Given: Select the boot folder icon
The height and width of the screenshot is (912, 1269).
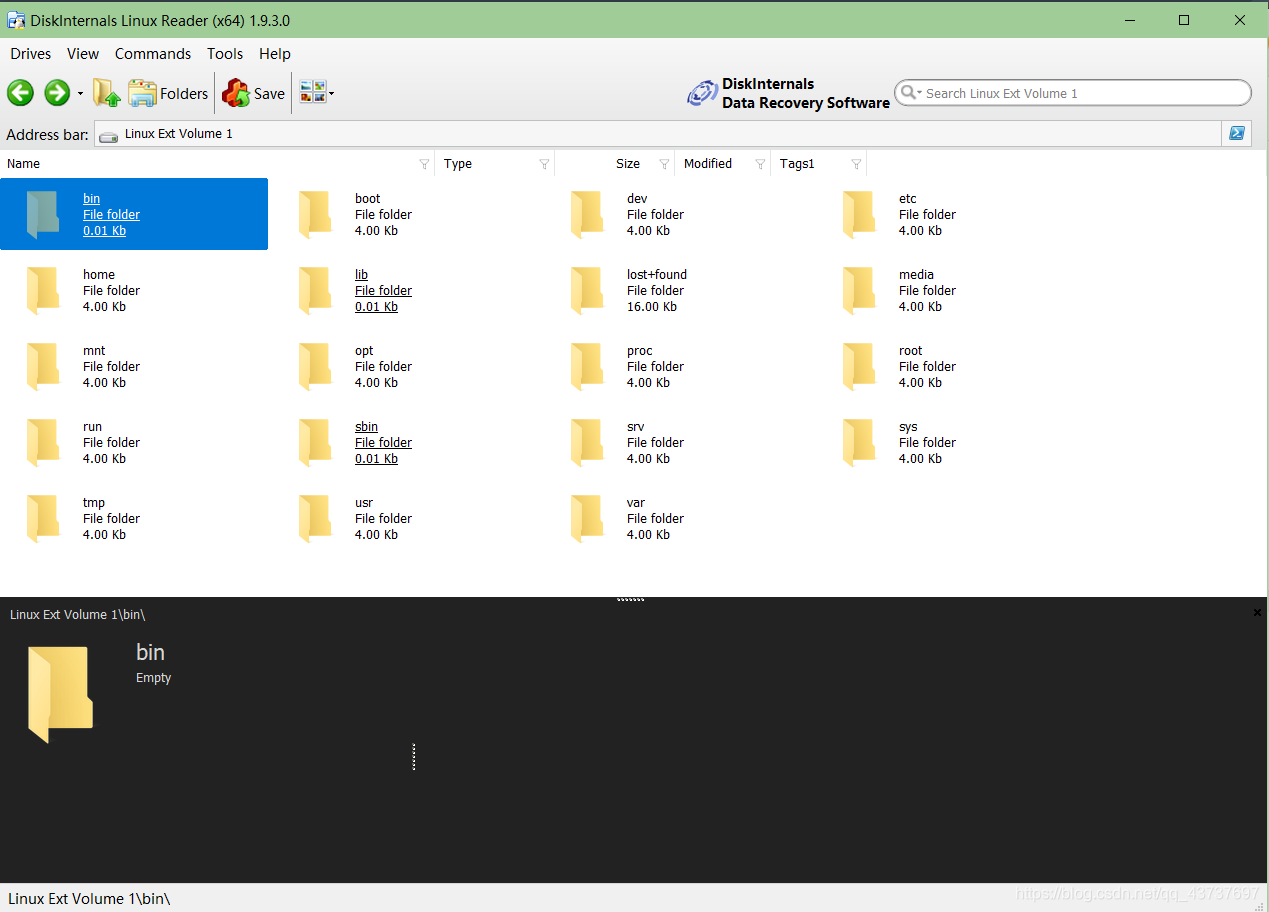Looking at the screenshot, I should (315, 214).
